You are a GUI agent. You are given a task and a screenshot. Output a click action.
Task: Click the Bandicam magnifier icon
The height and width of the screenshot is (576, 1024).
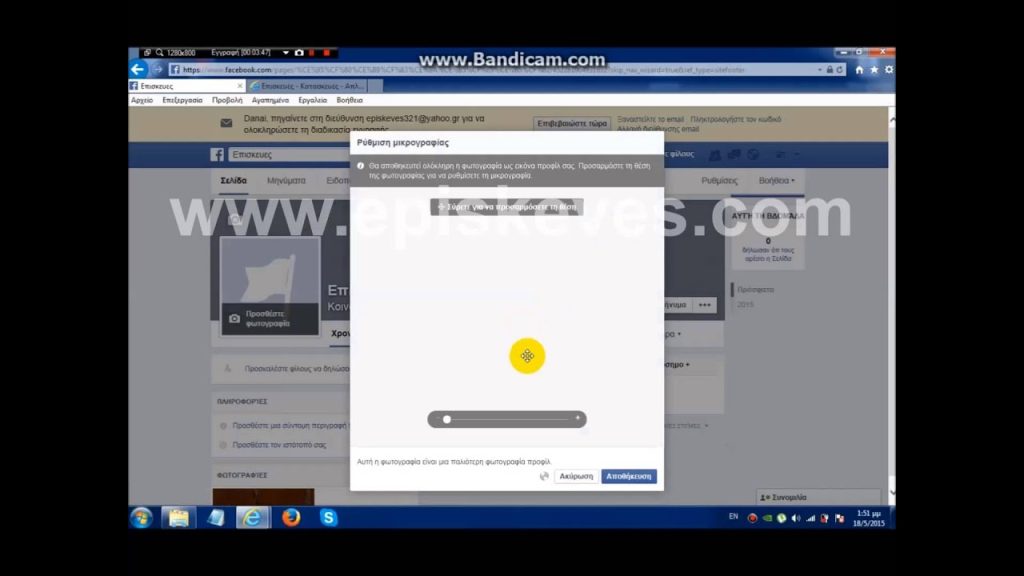(x=159, y=53)
